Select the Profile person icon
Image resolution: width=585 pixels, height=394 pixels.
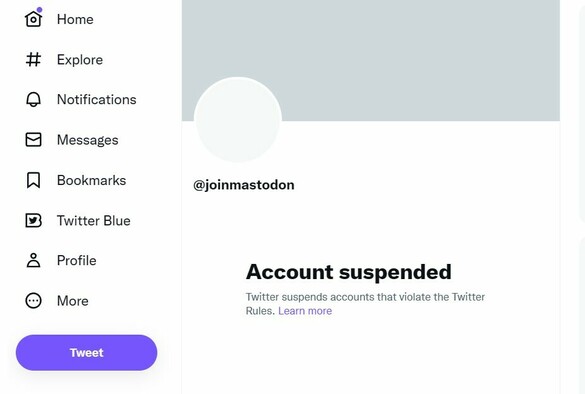click(x=33, y=260)
